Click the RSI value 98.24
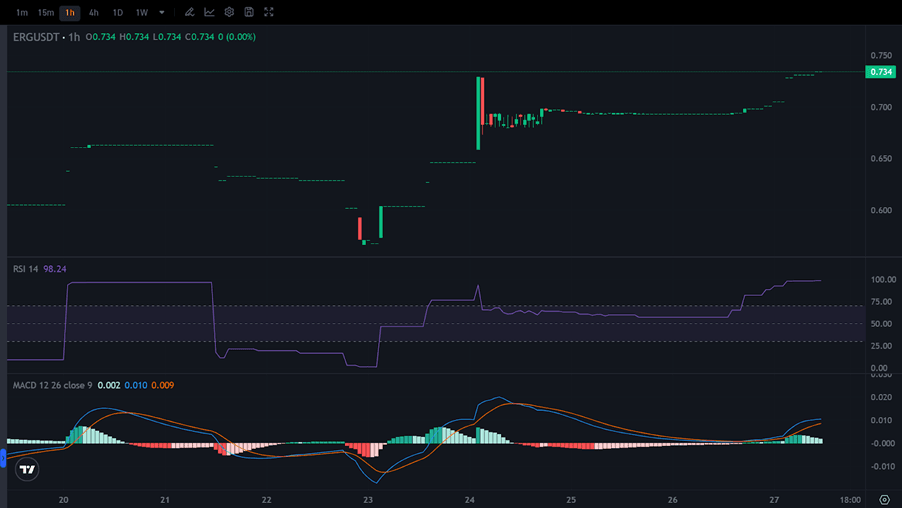This screenshot has width=902, height=508. tap(55, 269)
